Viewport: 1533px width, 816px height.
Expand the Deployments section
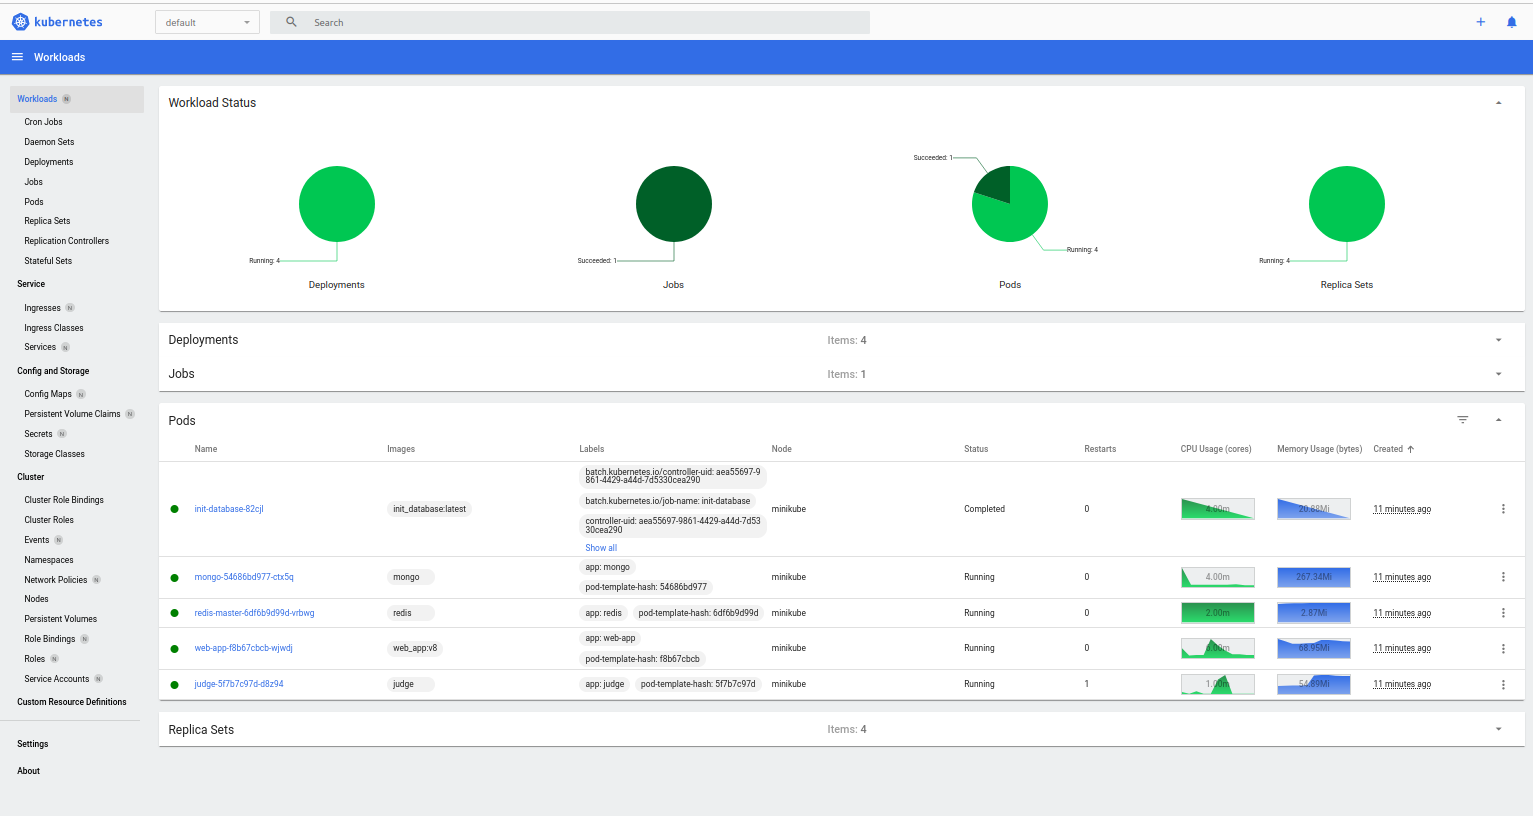pos(1498,340)
